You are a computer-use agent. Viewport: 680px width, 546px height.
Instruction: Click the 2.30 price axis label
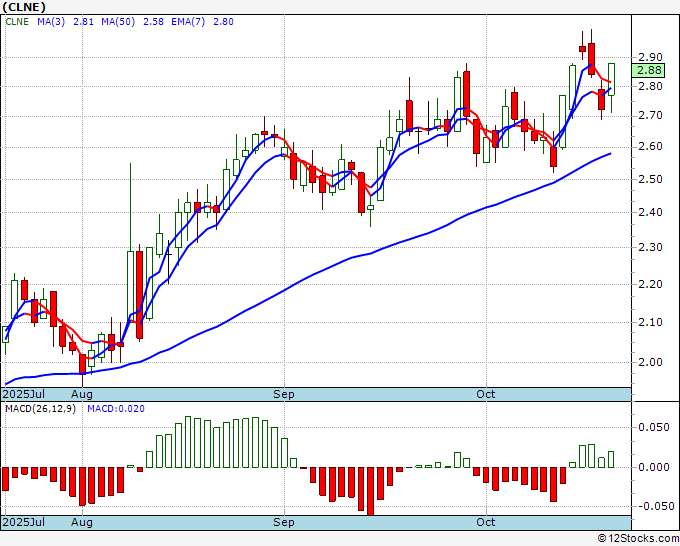point(650,247)
